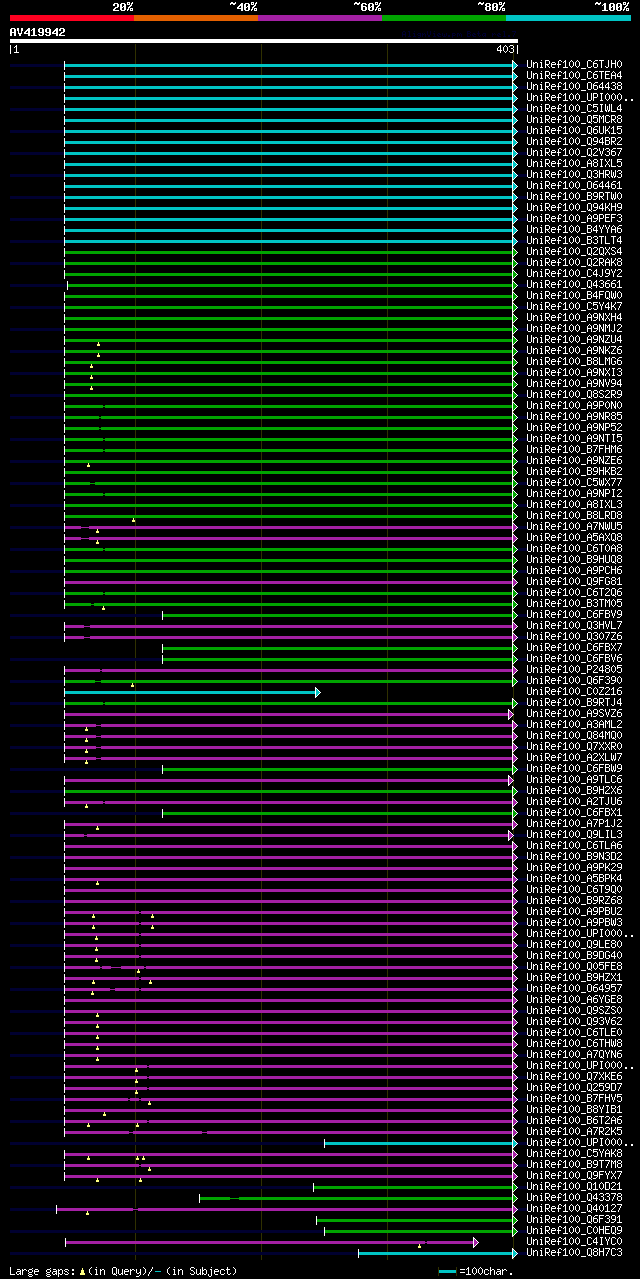This screenshot has width=640, height=1279.
Task: Select the UniRef100_A7QYN6 label
Action: pos(574,1054)
